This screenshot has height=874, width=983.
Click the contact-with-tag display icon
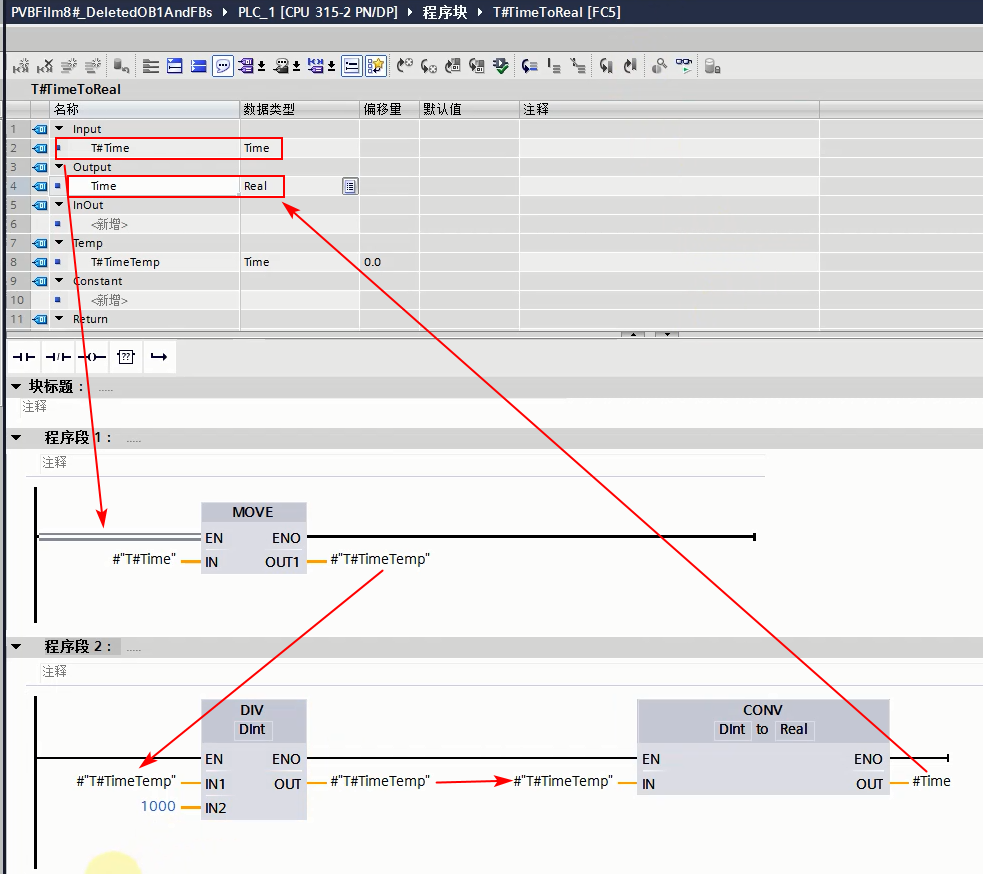point(316,66)
